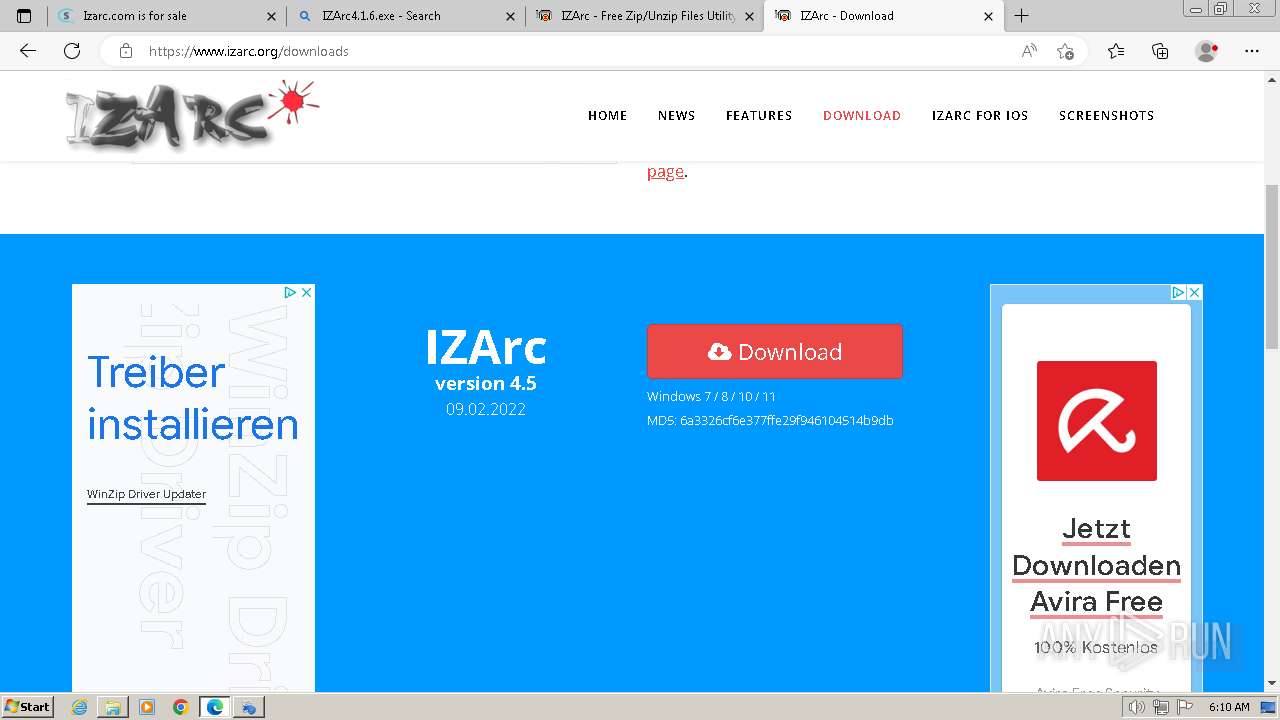The height and width of the screenshot is (720, 1280).
Task: Click the page vertical scrollbar thumb
Action: (1272, 266)
